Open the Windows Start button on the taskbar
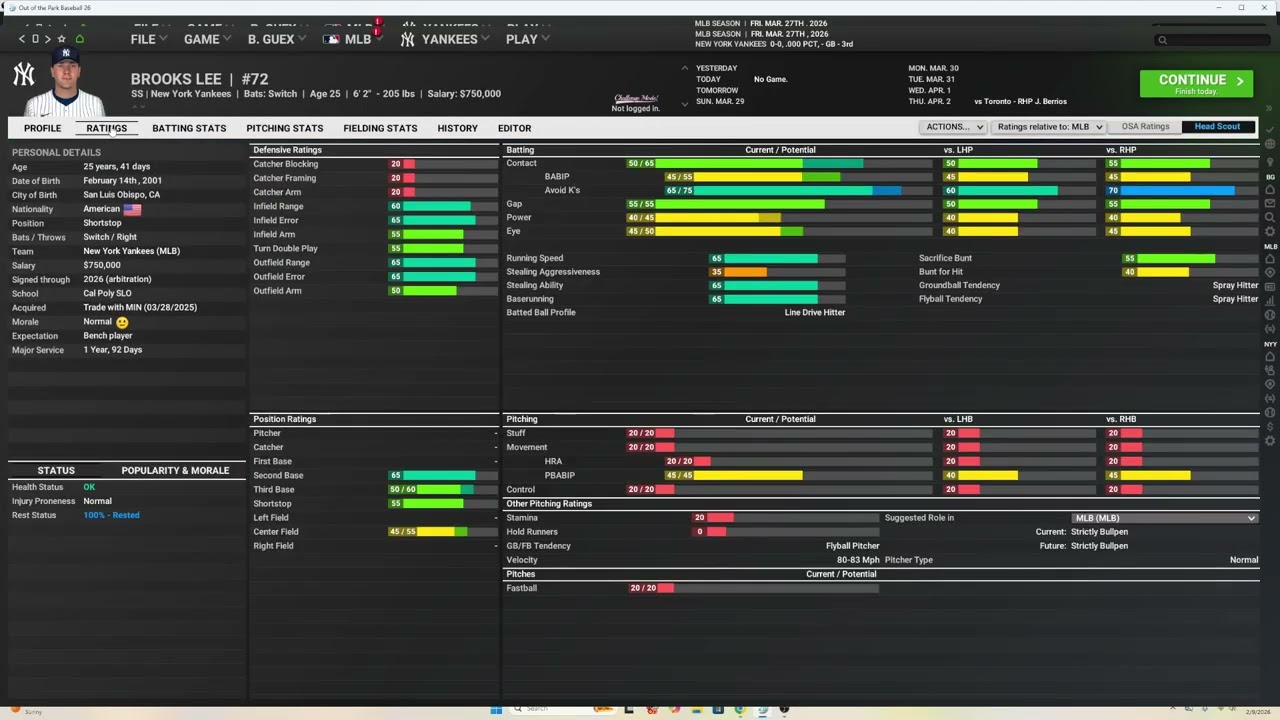 pyautogui.click(x=495, y=710)
